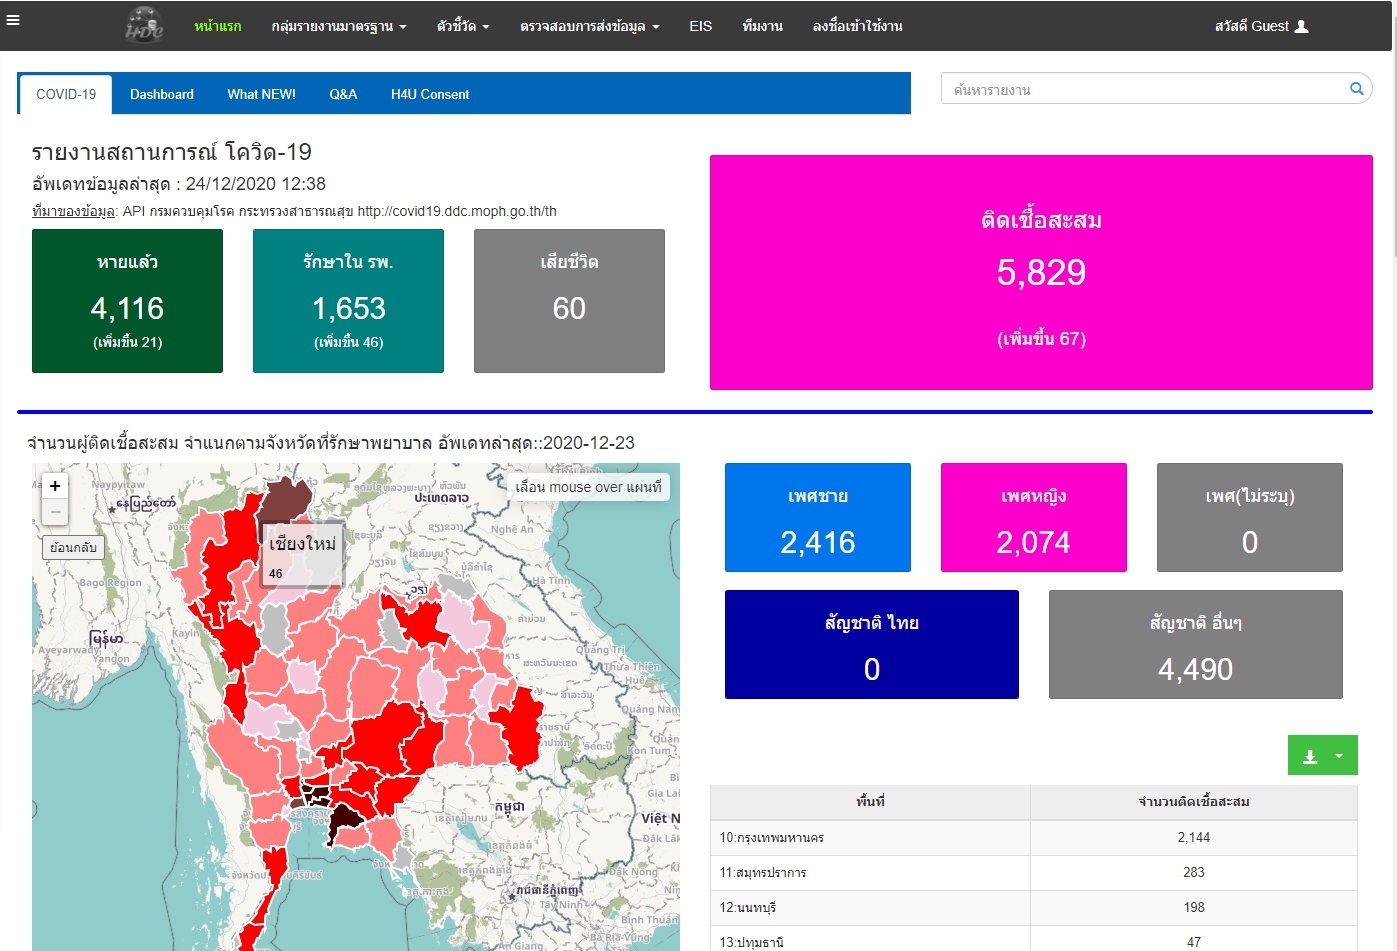Screen dimensions: 1397x951
Task: Go to หน้าแรก home page
Action: [x=218, y=26]
